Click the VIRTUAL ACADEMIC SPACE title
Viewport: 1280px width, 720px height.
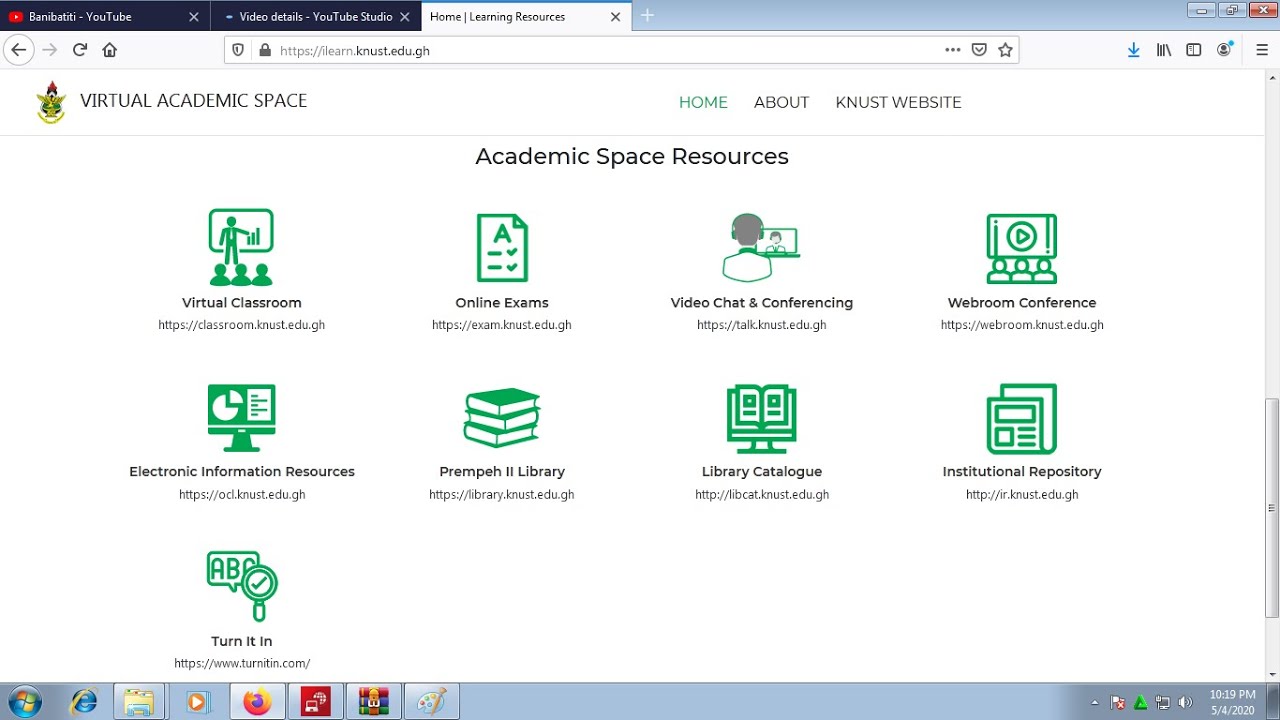pyautogui.click(x=193, y=101)
